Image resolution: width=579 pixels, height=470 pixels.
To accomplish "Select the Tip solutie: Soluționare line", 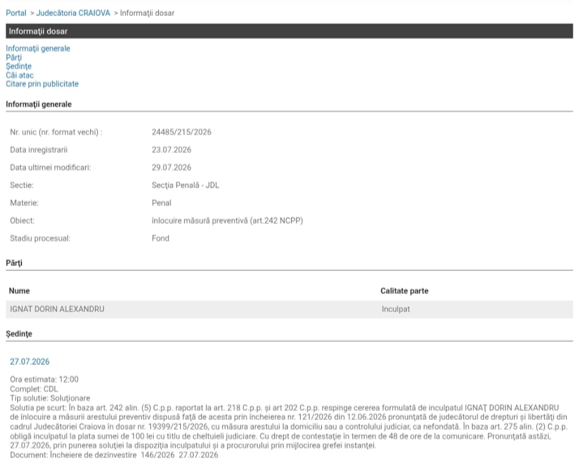I will coord(50,398).
